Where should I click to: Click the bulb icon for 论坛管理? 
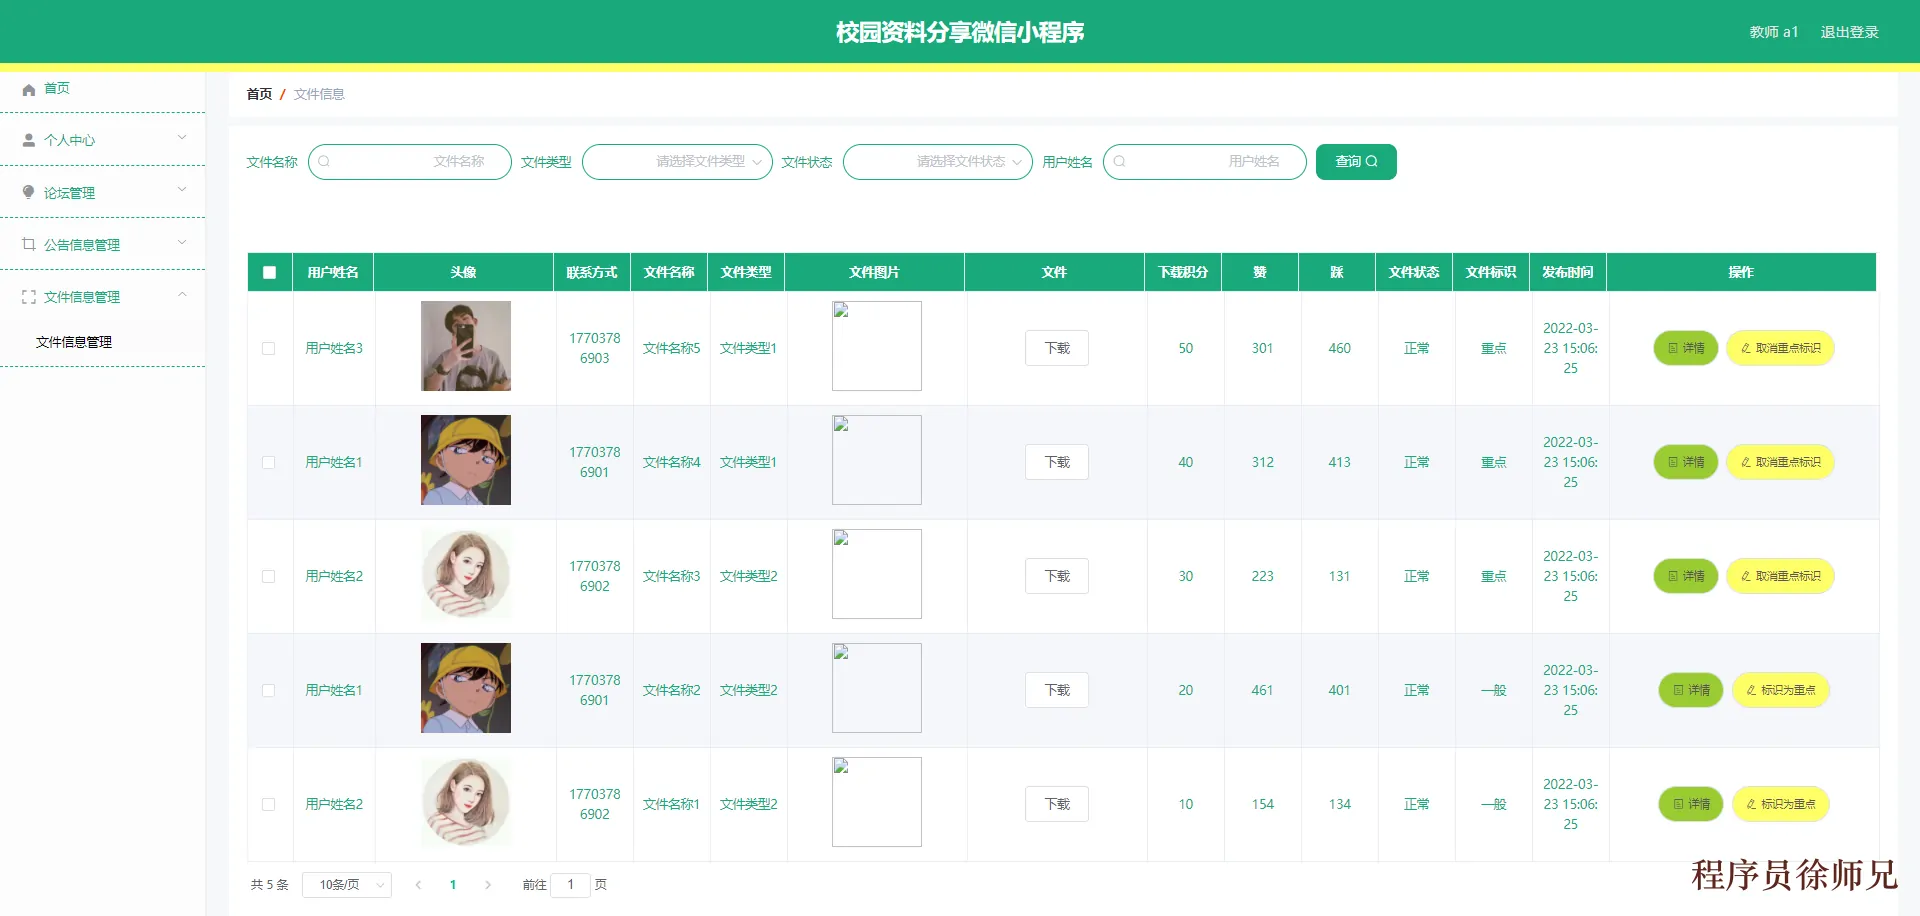[x=29, y=193]
